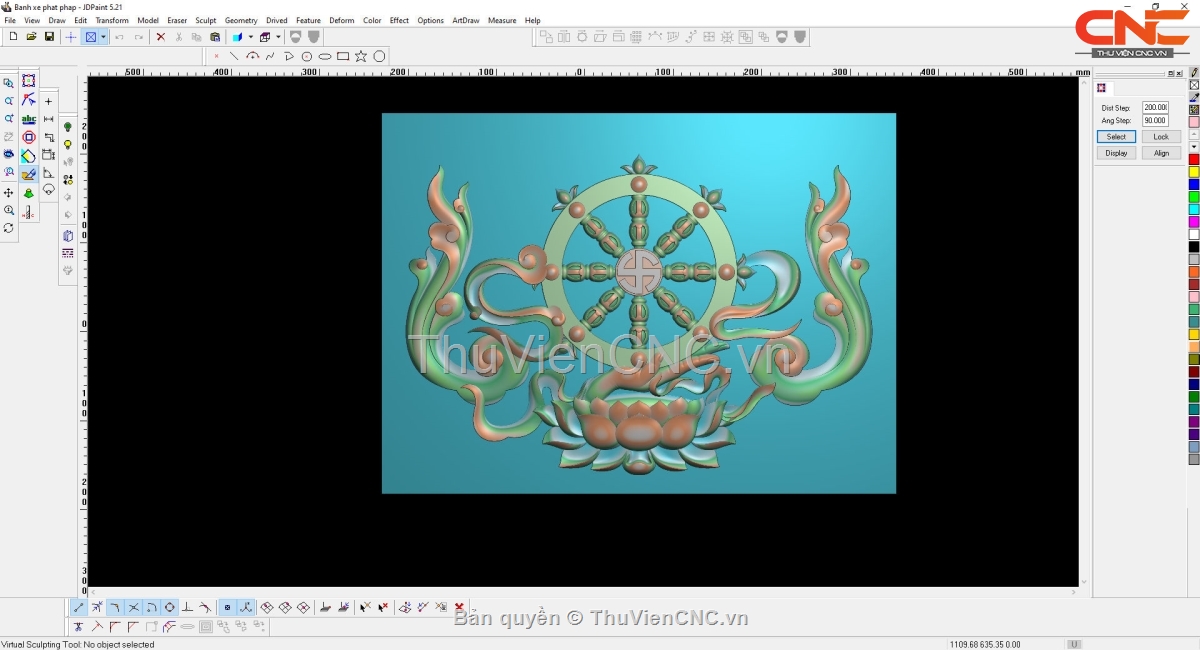Toggle the endpoint snap button
The height and width of the screenshot is (650, 1200).
[79, 607]
